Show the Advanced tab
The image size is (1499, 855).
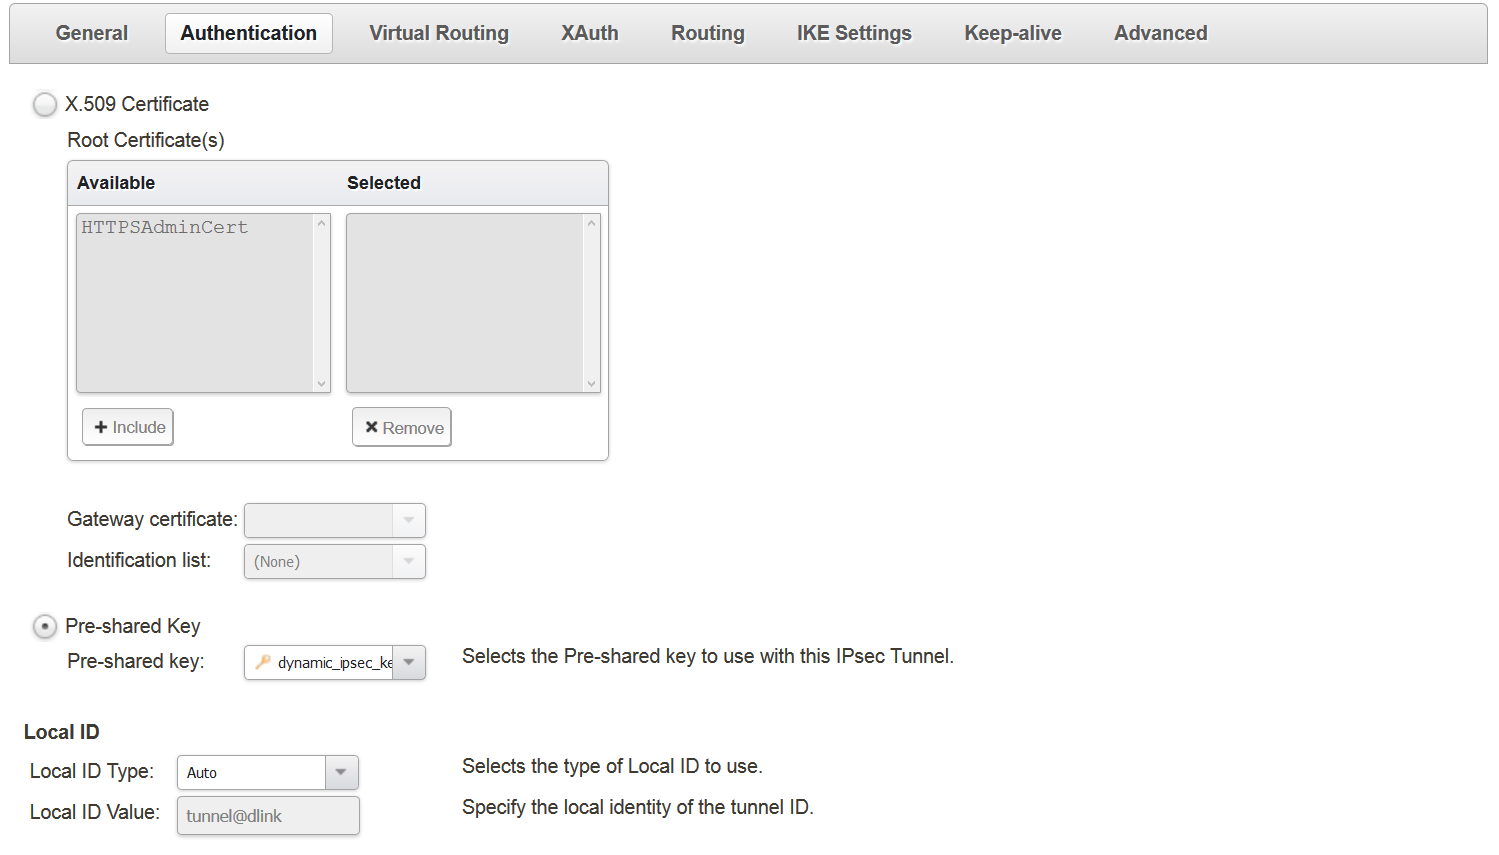click(x=1161, y=33)
